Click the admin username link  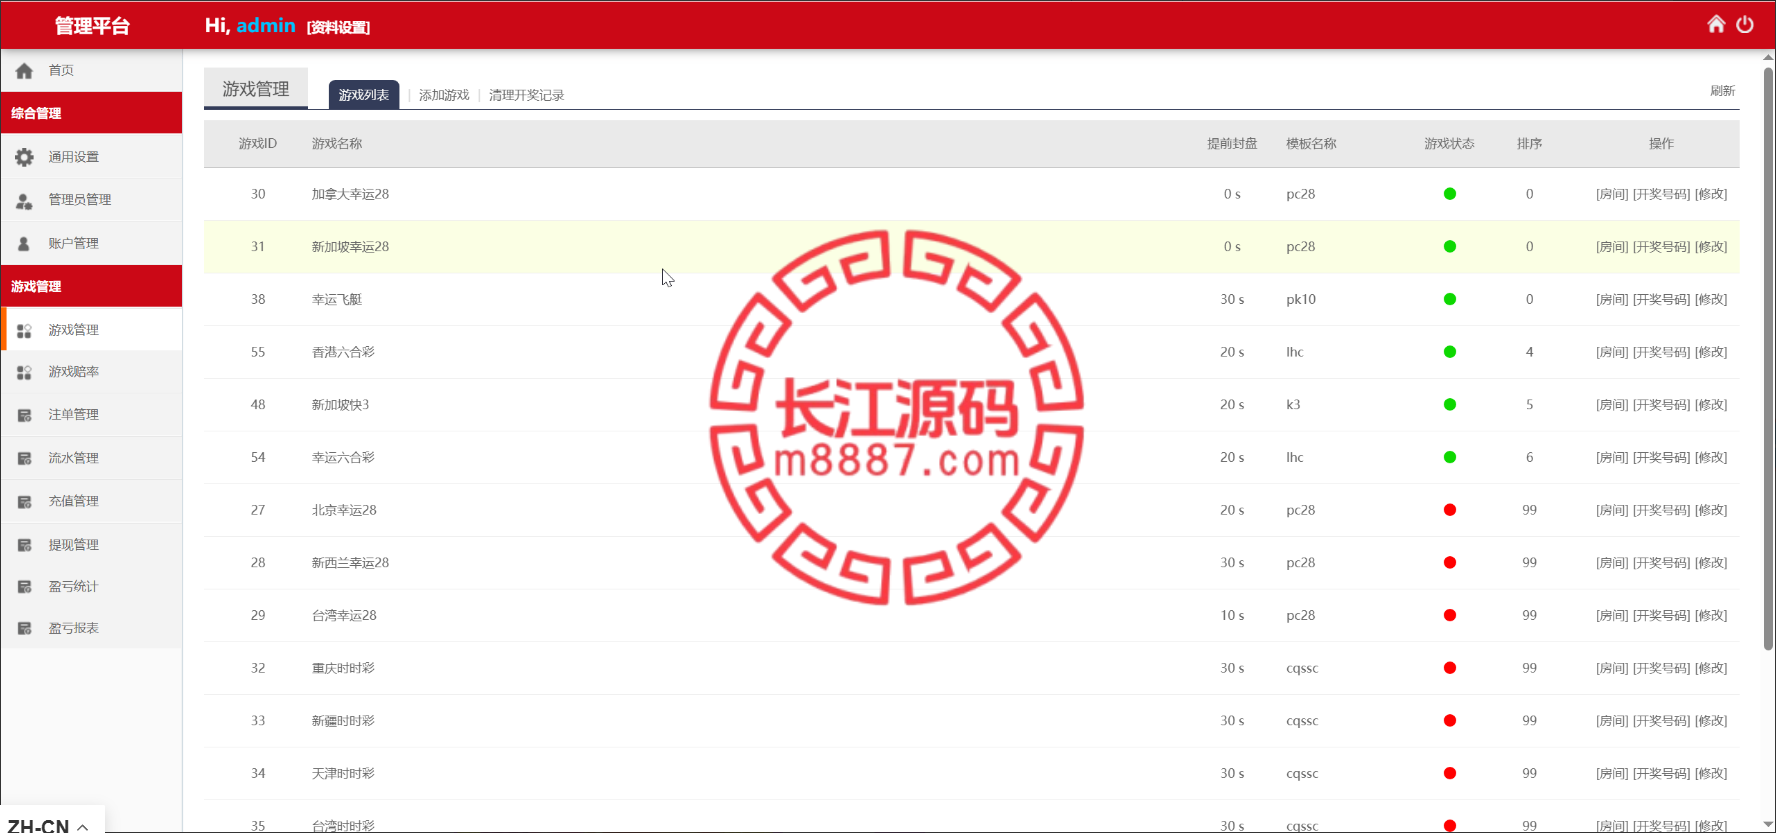266,25
